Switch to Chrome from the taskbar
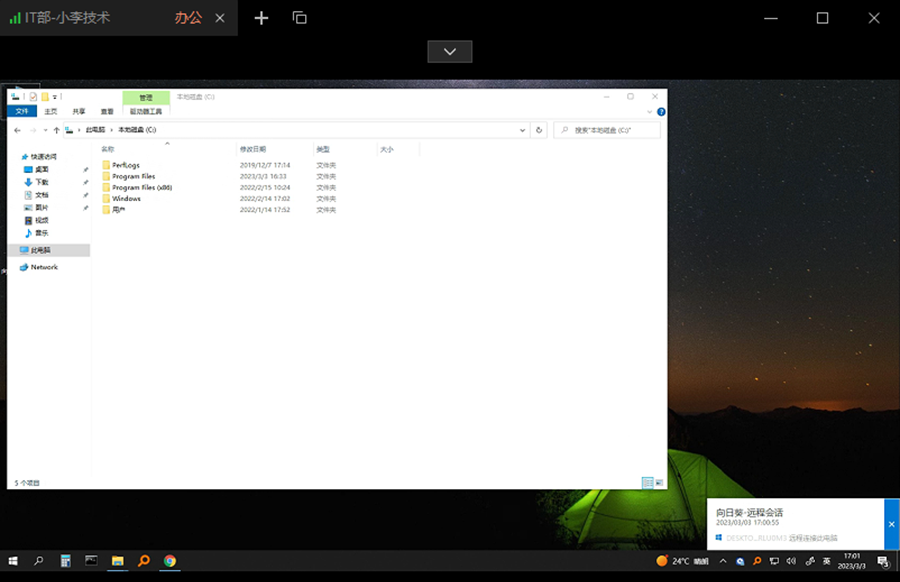 pyautogui.click(x=170, y=561)
